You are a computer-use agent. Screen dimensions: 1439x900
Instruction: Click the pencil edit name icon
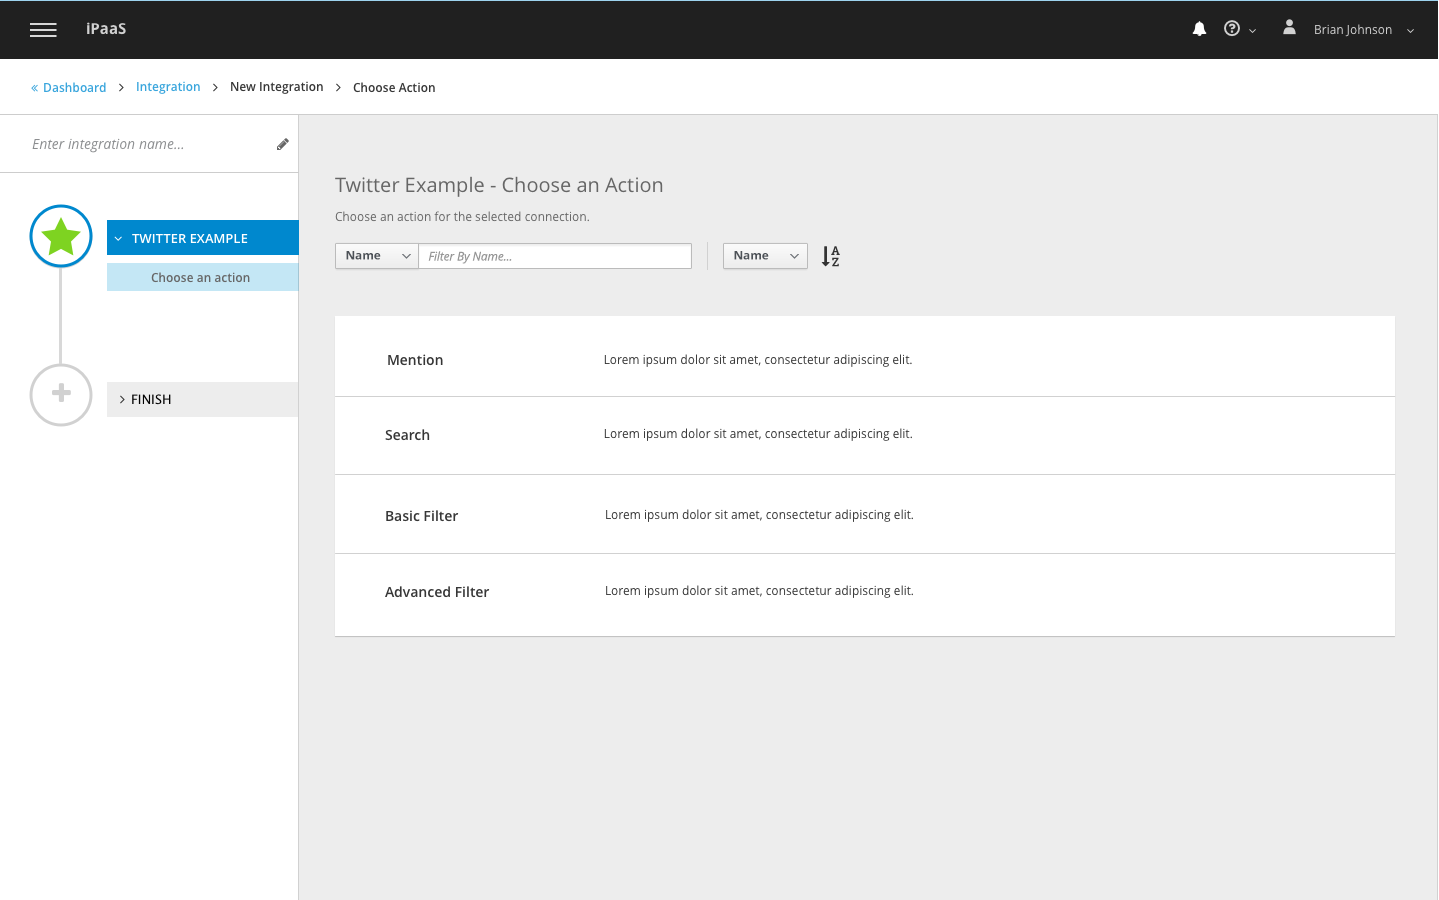point(283,144)
